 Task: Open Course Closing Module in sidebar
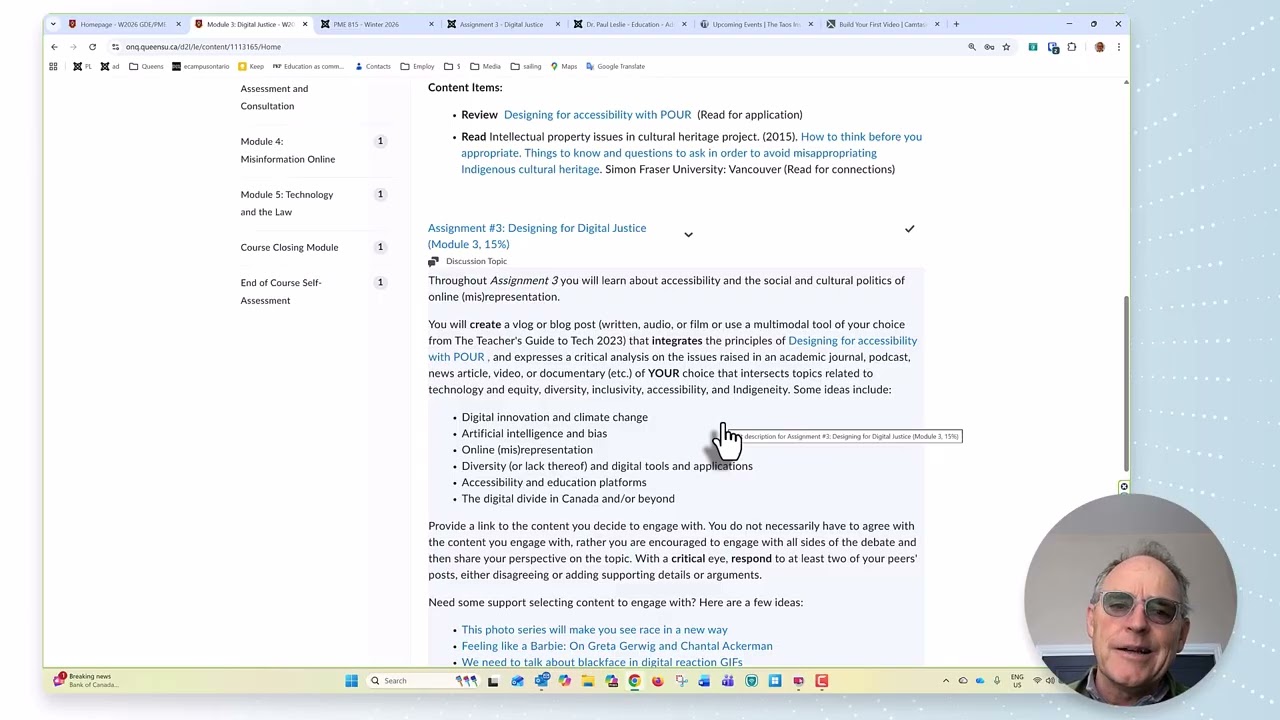click(289, 247)
